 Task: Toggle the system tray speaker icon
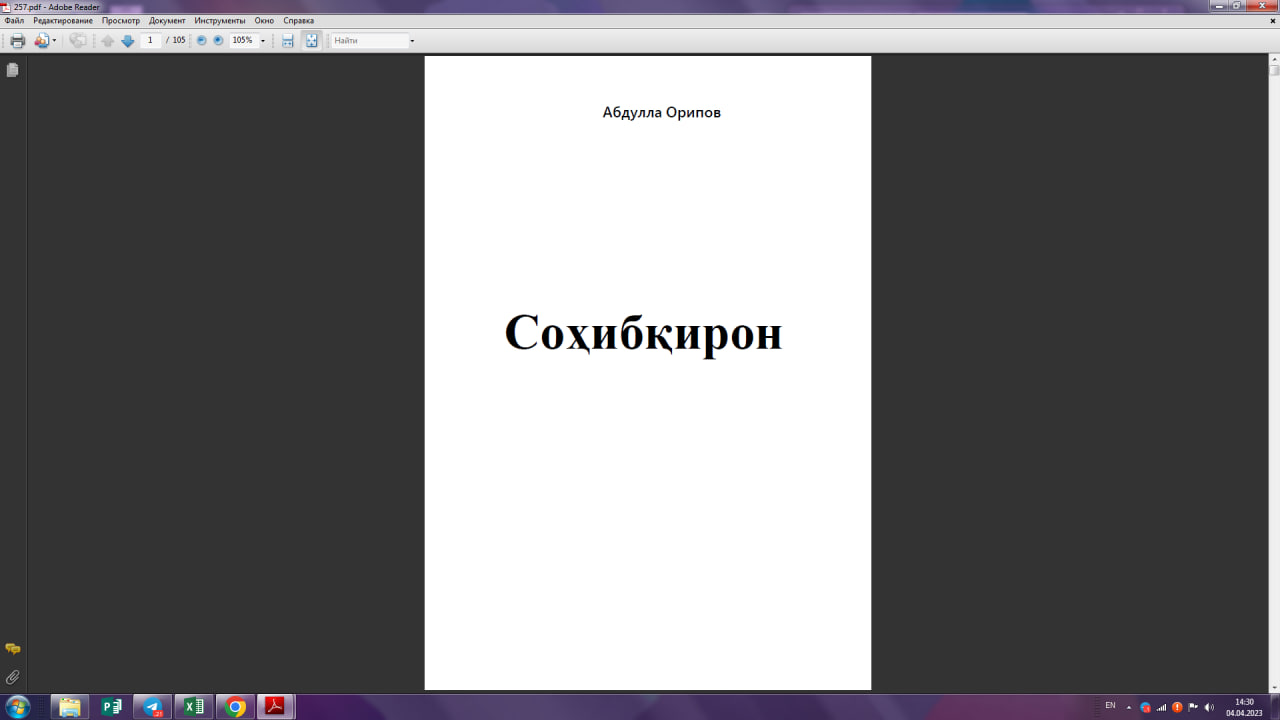(1209, 707)
